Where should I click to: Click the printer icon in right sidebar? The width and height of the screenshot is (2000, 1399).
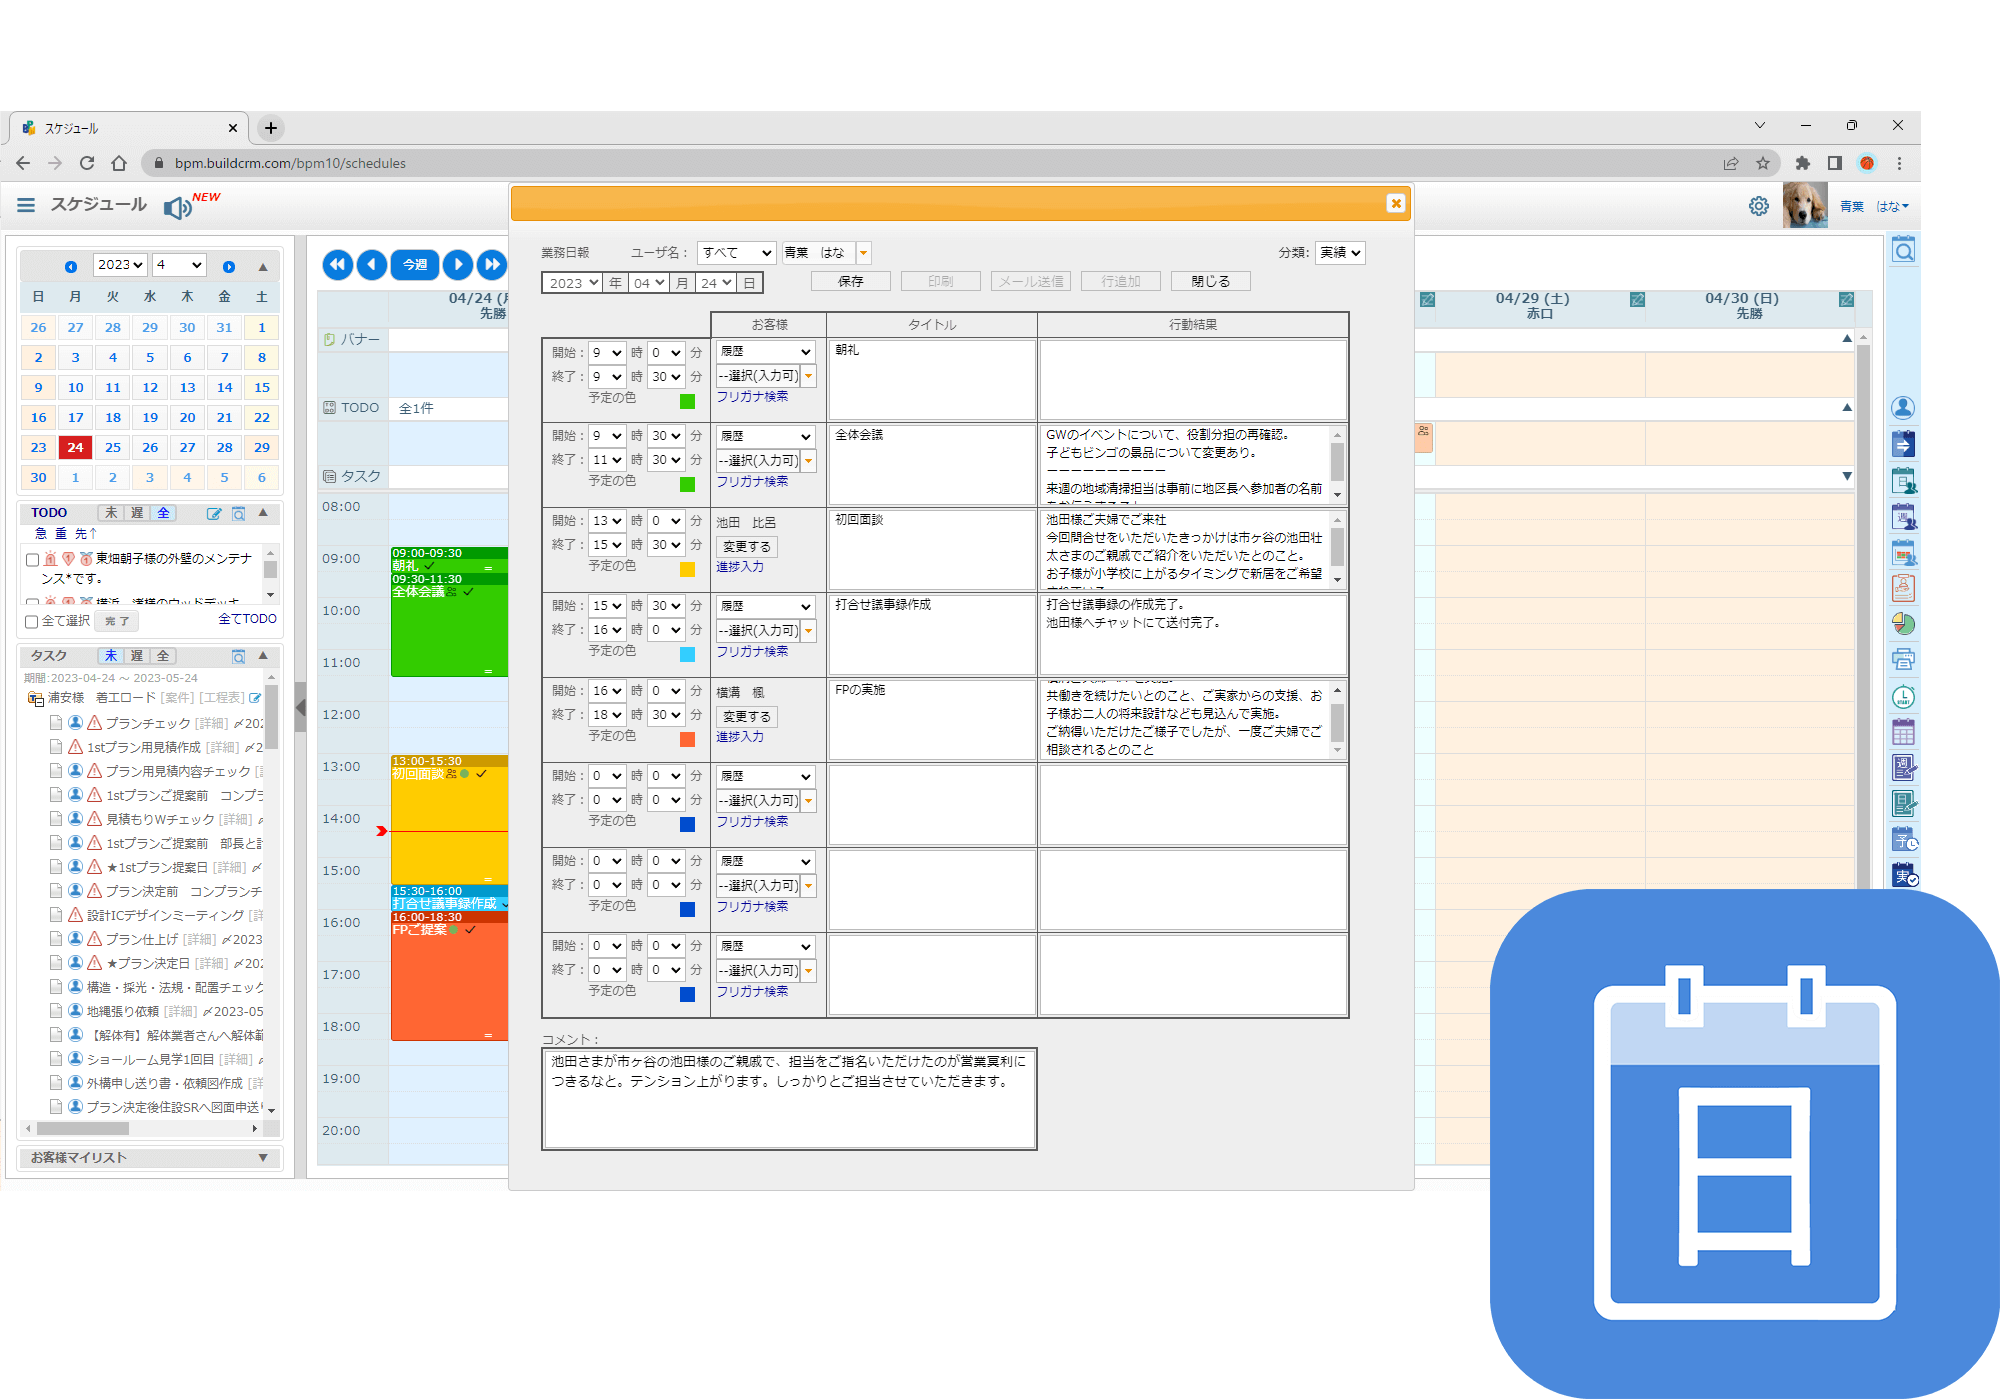pyautogui.click(x=1903, y=659)
